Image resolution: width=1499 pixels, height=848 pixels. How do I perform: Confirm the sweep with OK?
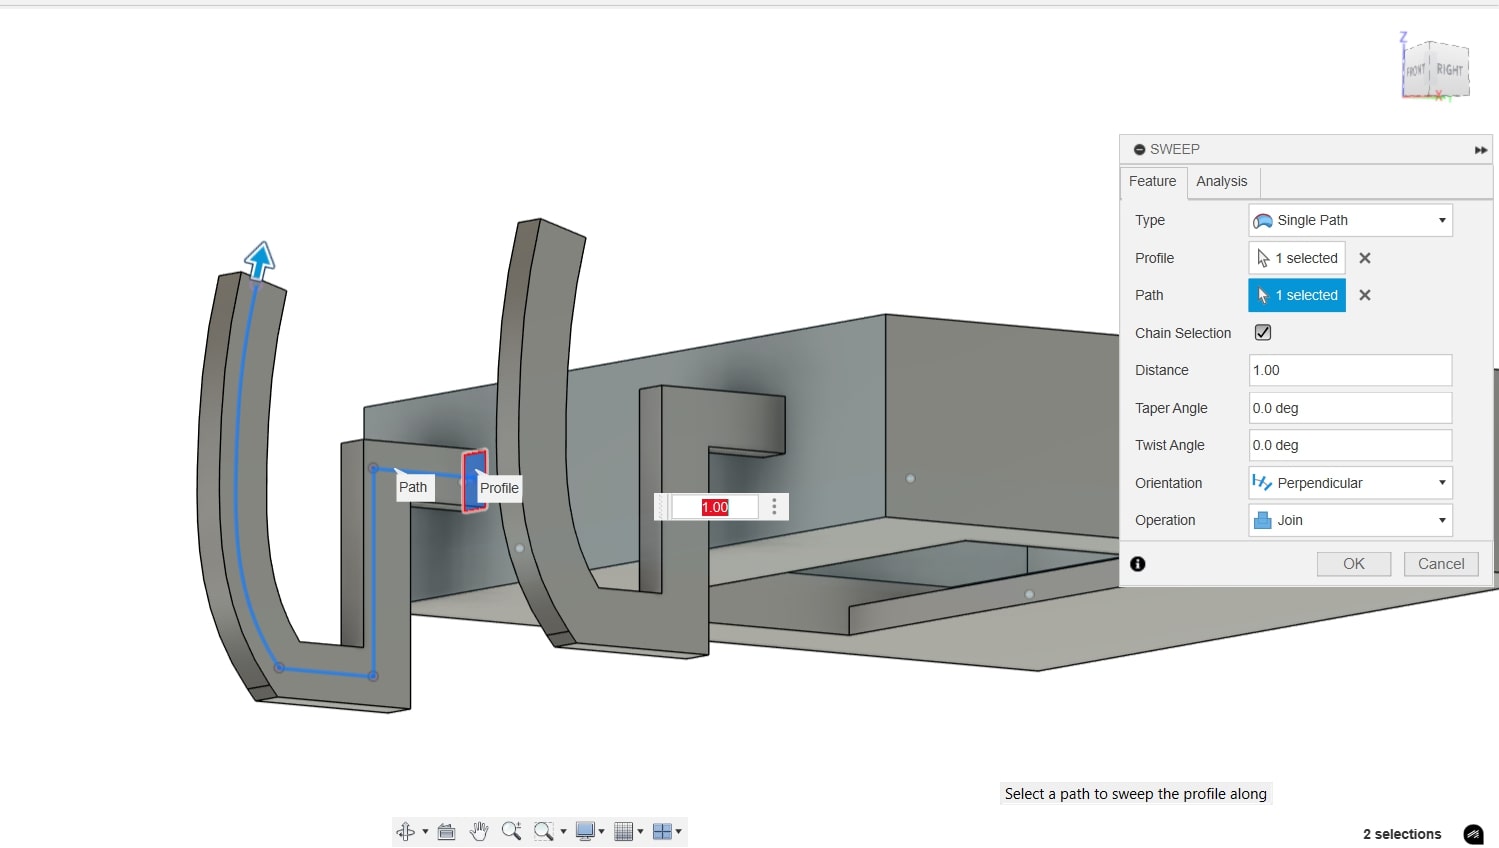click(x=1354, y=564)
